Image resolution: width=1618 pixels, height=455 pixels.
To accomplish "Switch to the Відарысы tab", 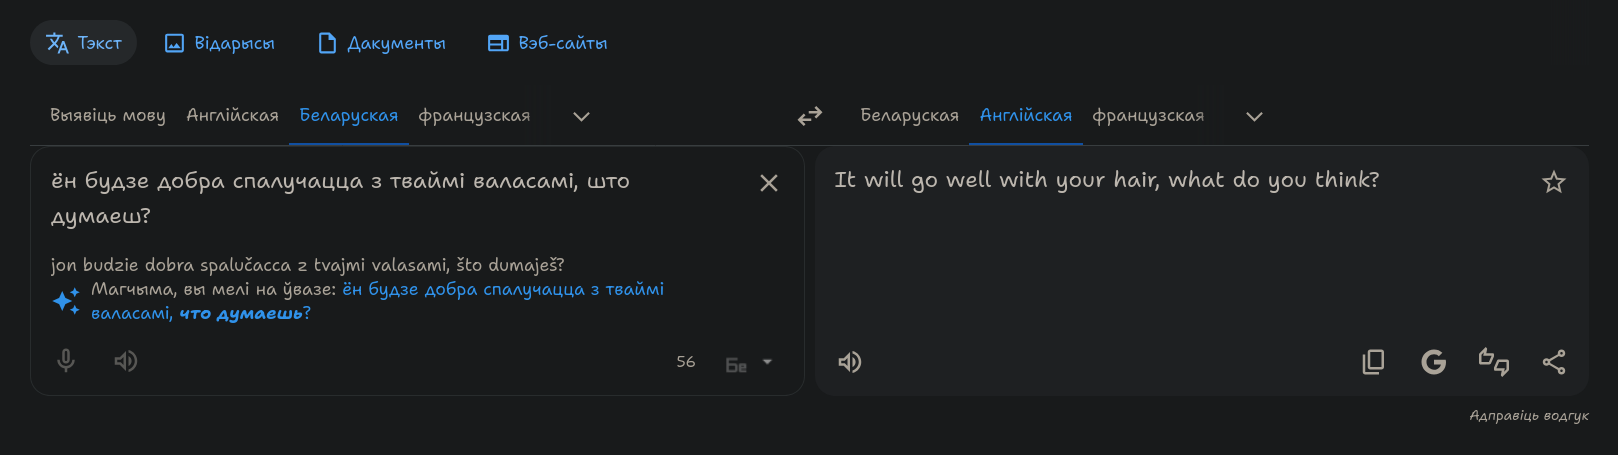I will click(x=220, y=43).
